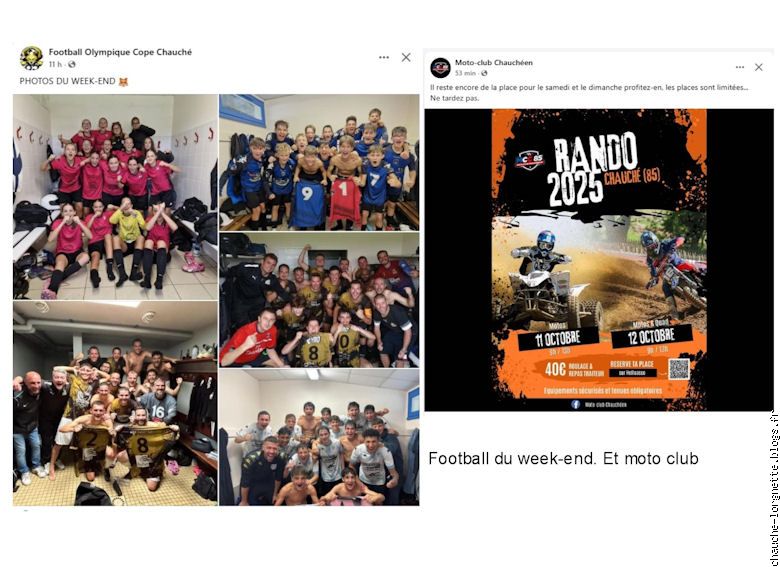Click the Football Olympique Cope Chauché page name

coord(120,52)
